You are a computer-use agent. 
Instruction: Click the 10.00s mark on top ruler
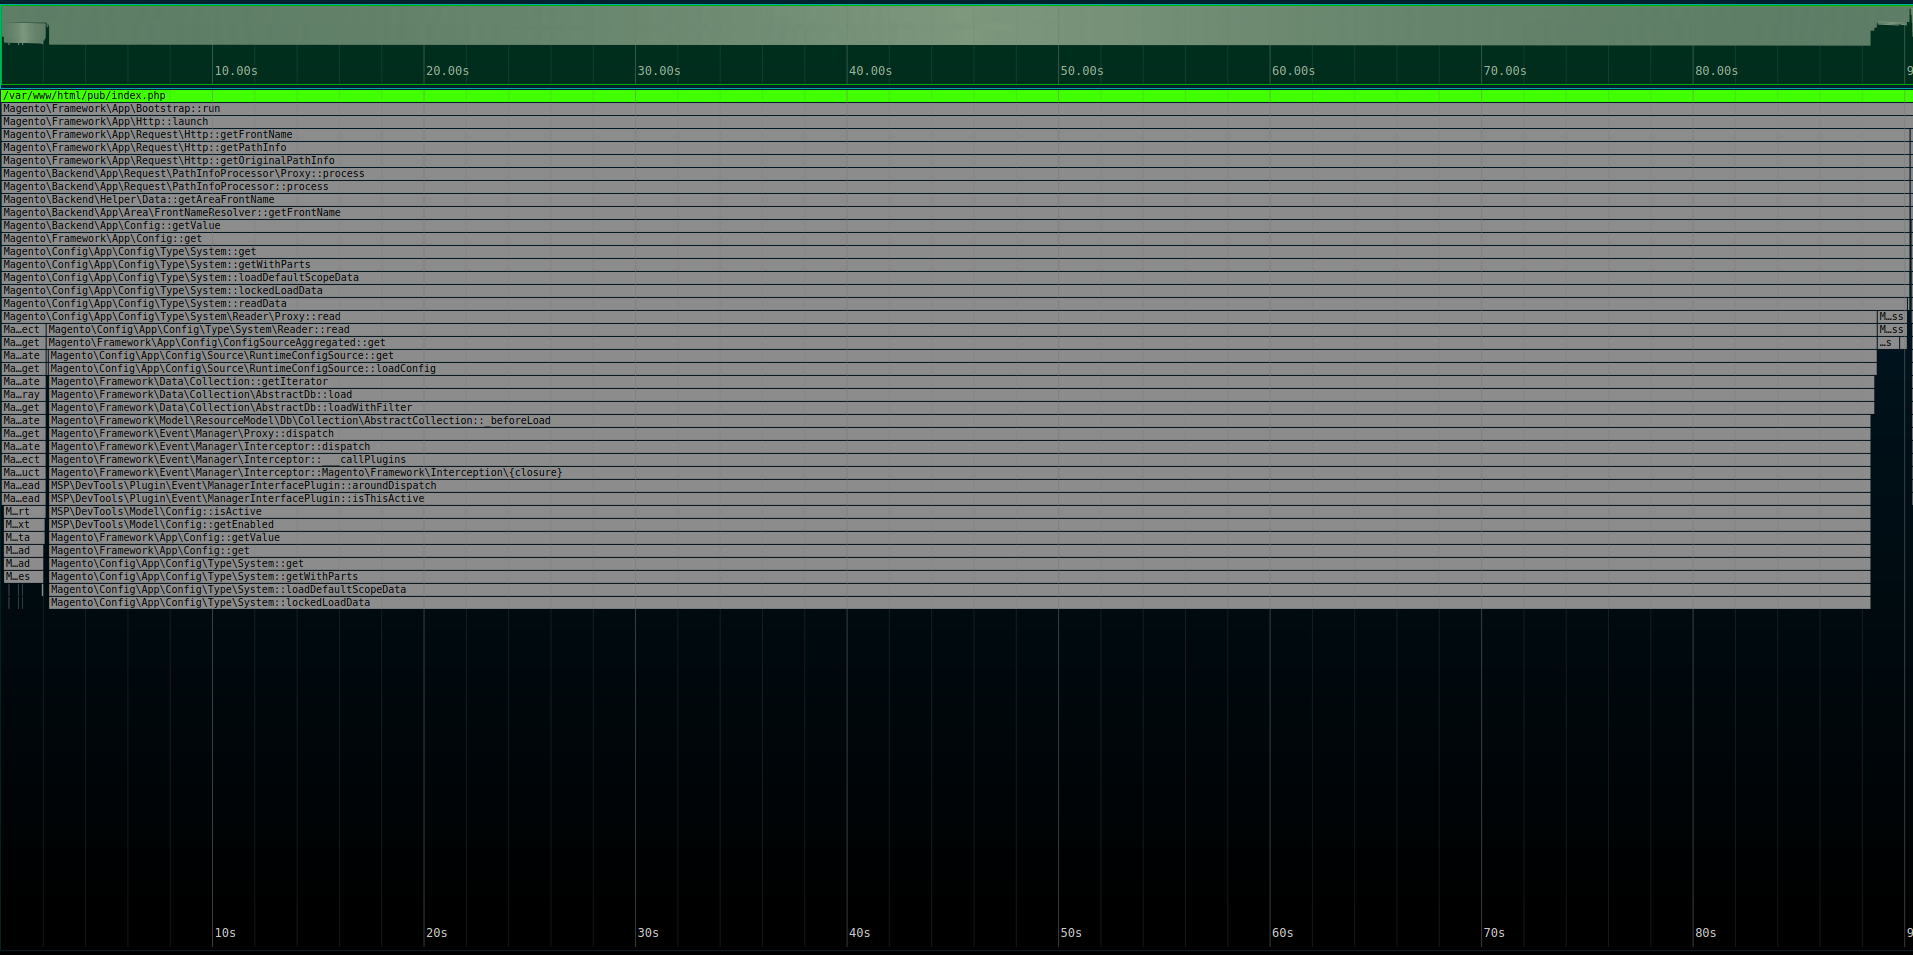click(x=236, y=71)
